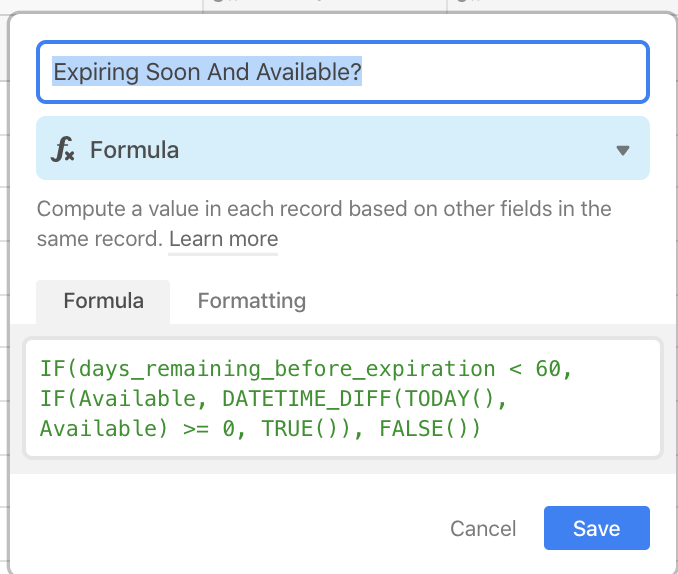
Task: Switch to the Formula tab
Action: [103, 301]
